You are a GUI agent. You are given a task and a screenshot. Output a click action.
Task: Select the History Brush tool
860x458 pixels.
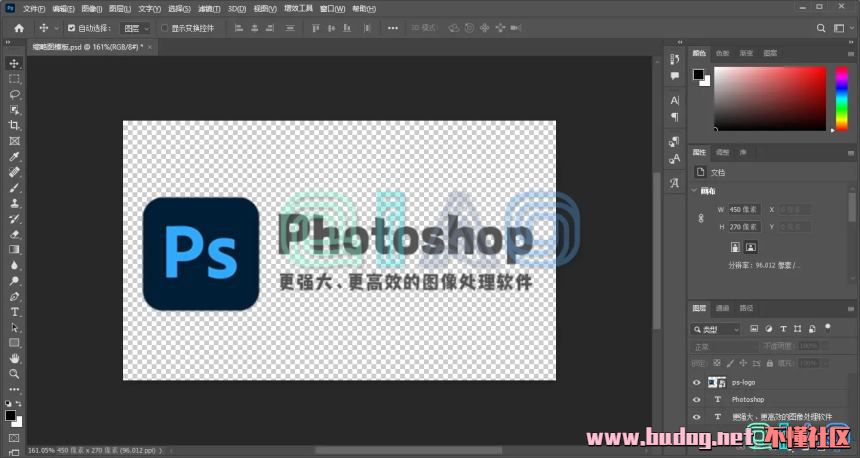pos(14,218)
